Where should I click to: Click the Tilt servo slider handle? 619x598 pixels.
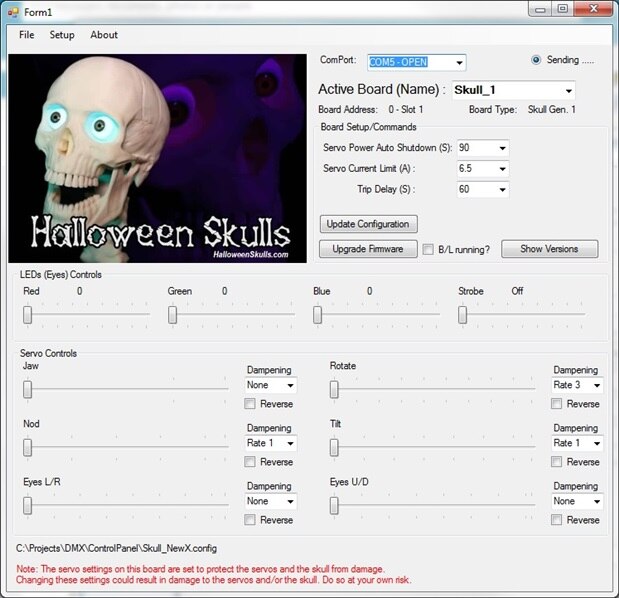334,447
